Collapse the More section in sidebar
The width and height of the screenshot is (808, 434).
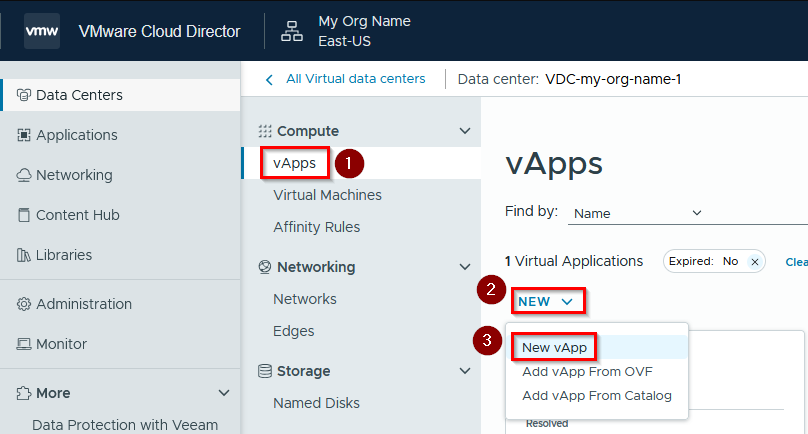[x=224, y=393]
